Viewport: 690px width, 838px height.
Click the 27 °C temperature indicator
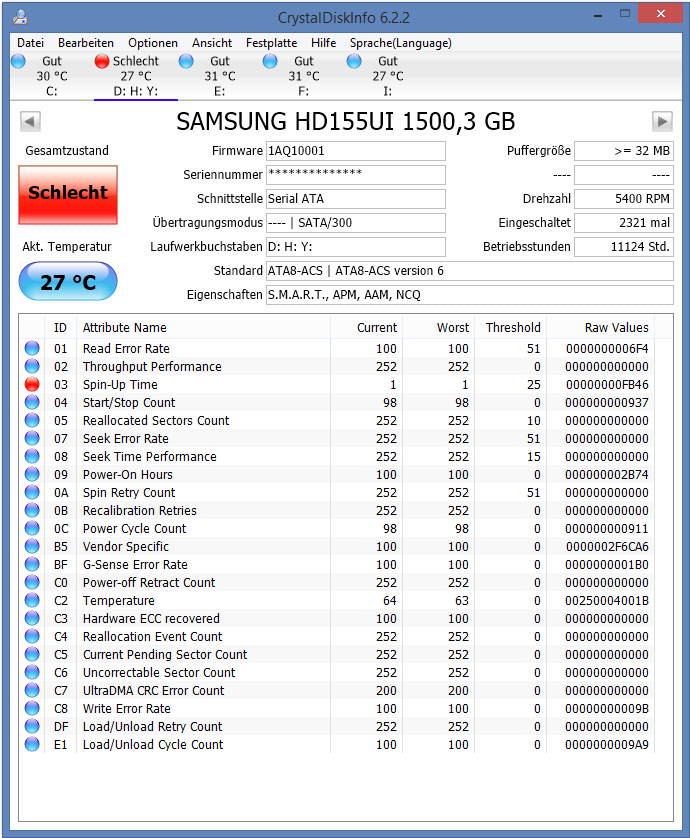[68, 282]
